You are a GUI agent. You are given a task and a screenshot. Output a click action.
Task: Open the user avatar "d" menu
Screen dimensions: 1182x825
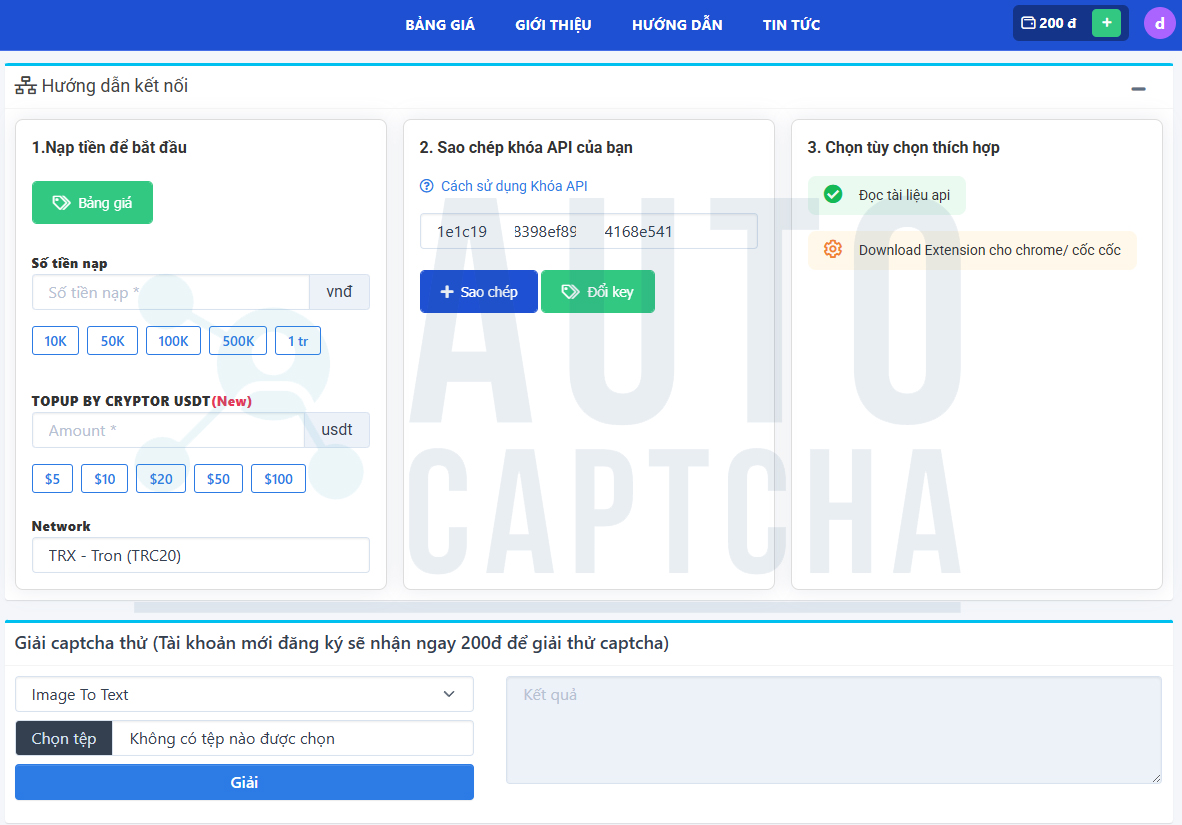(x=1159, y=22)
